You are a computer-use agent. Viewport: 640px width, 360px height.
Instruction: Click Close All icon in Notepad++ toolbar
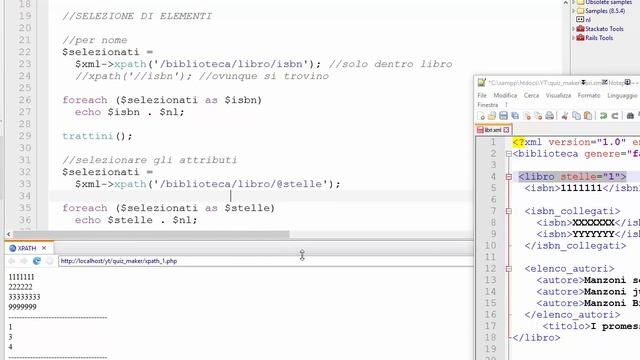click(538, 116)
